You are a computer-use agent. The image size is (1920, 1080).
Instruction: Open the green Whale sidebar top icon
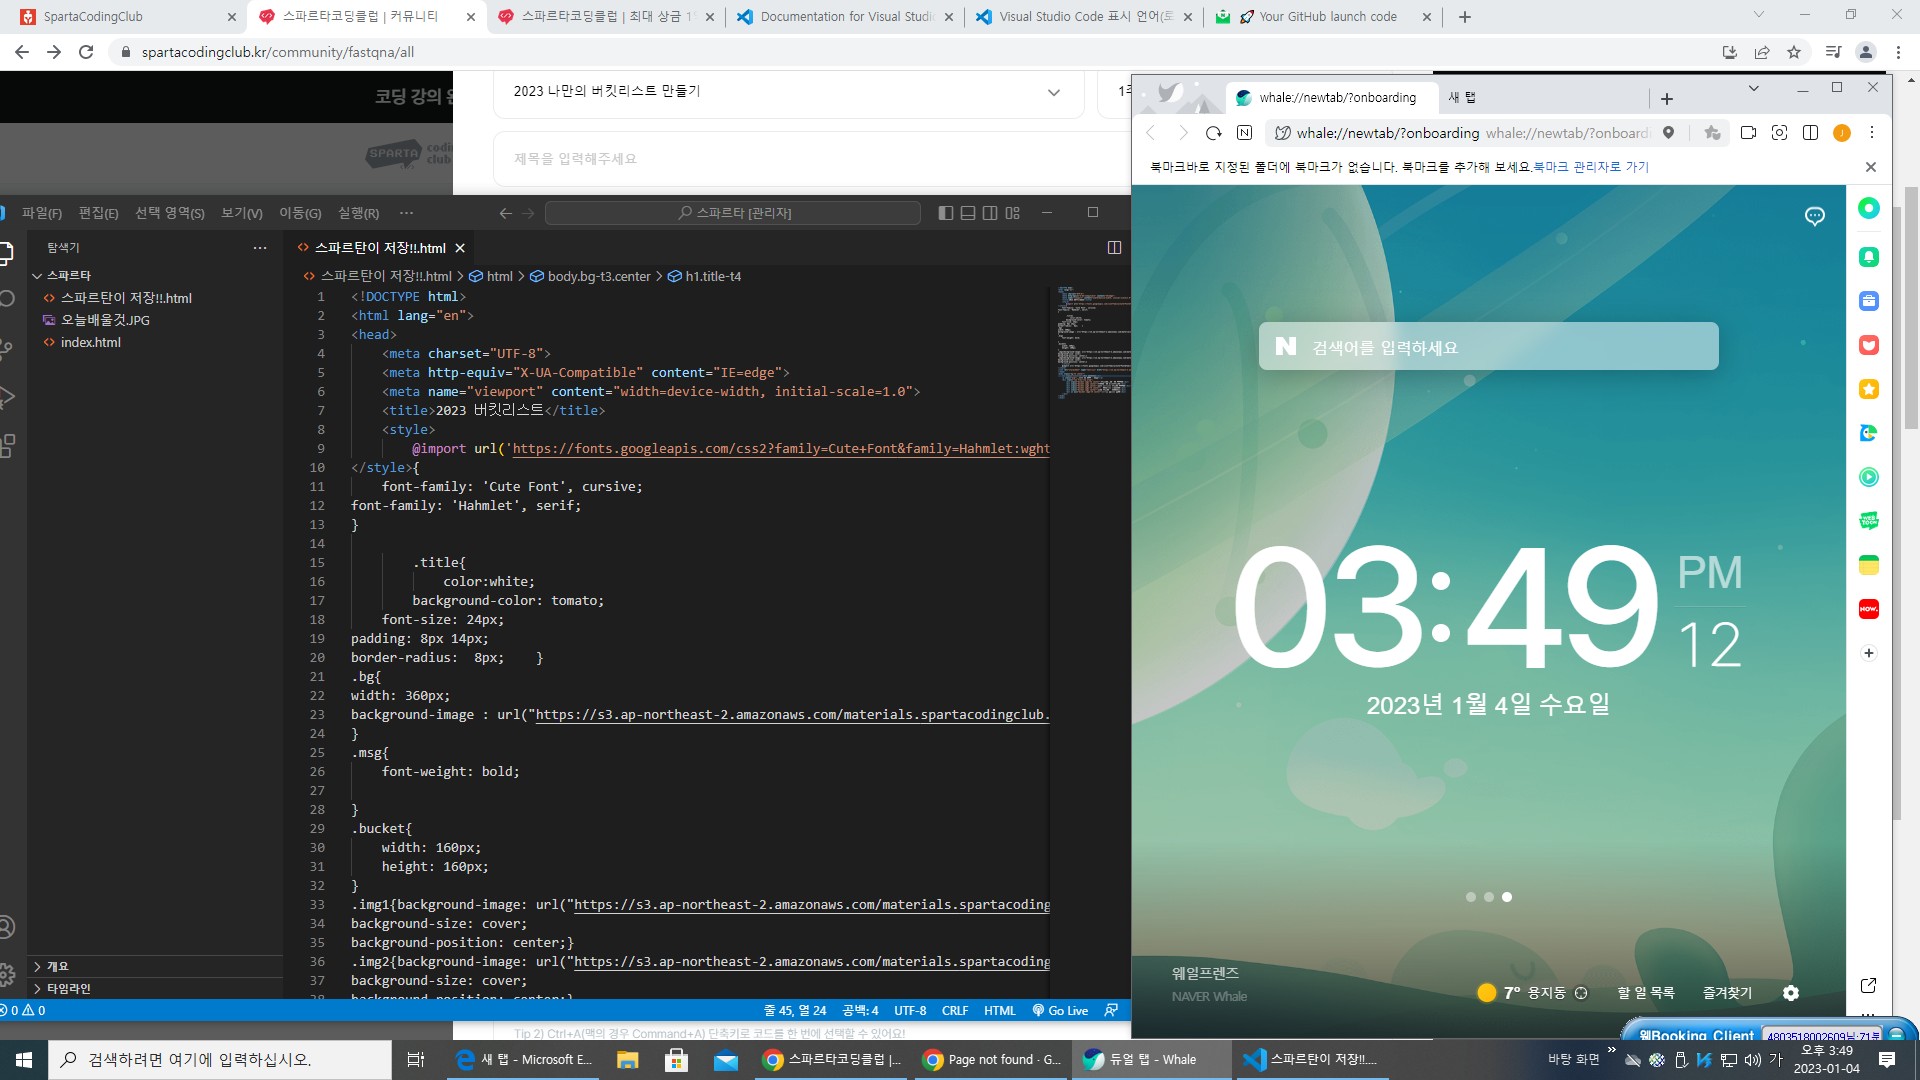tap(1868, 208)
